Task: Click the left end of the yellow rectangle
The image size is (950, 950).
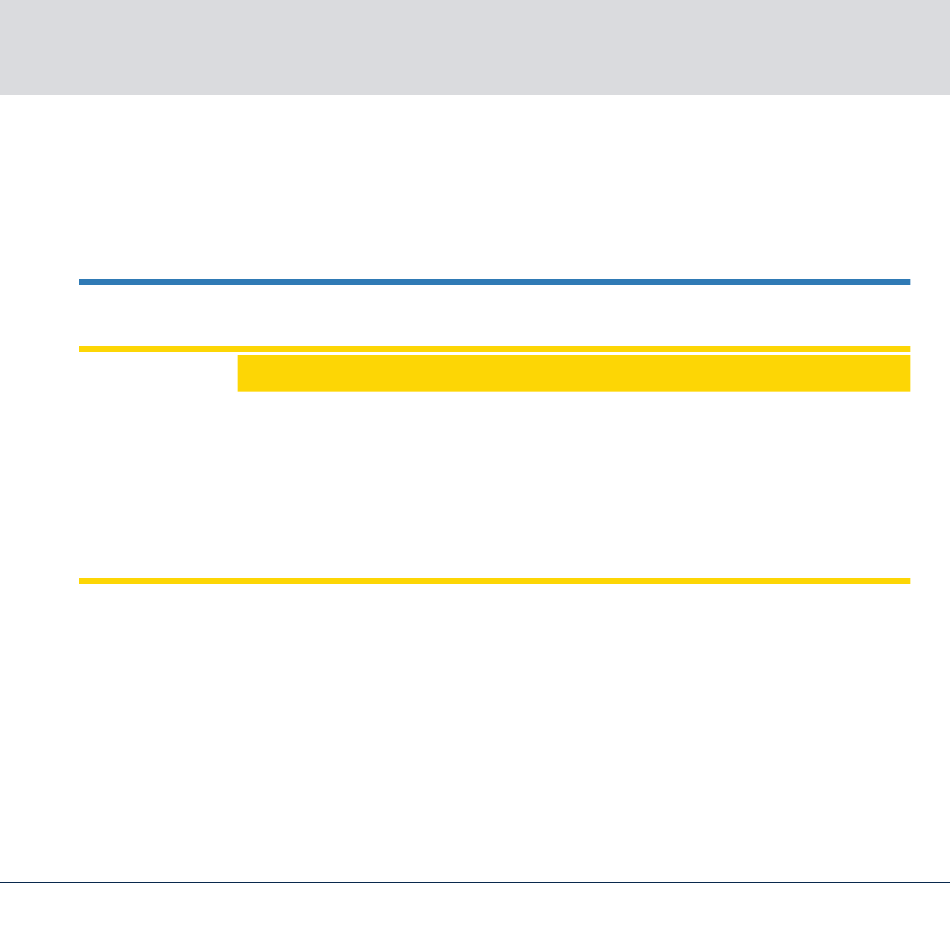Action: pyautogui.click(x=242, y=373)
